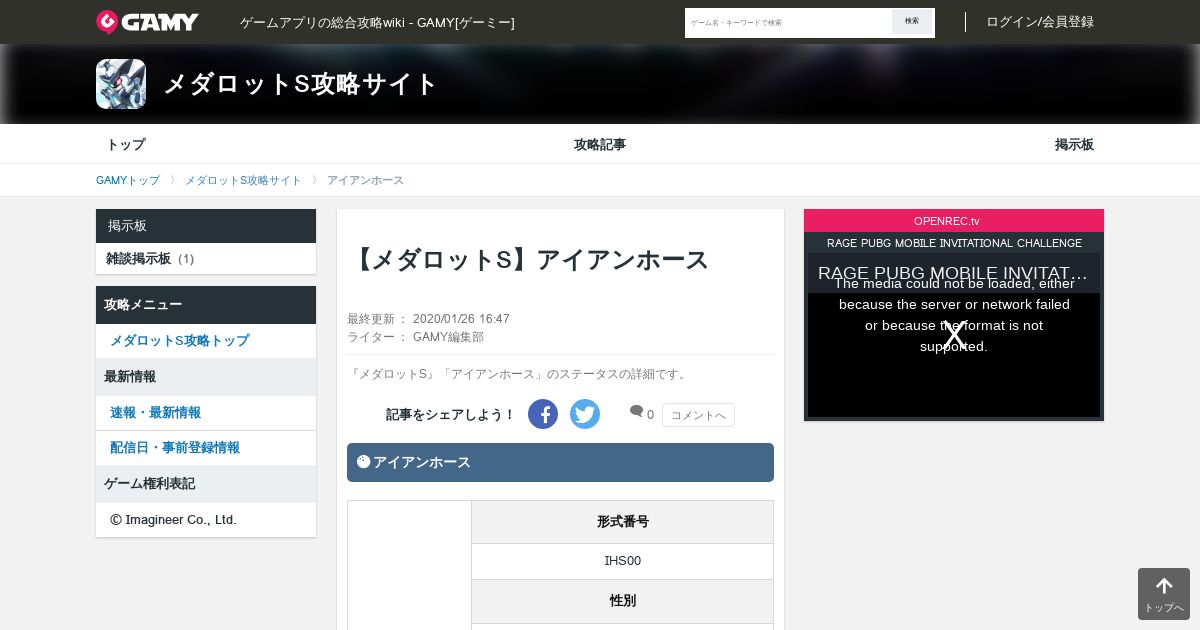This screenshot has width=1200, height=630.
Task: Click the コメントへ button
Action: (698, 415)
